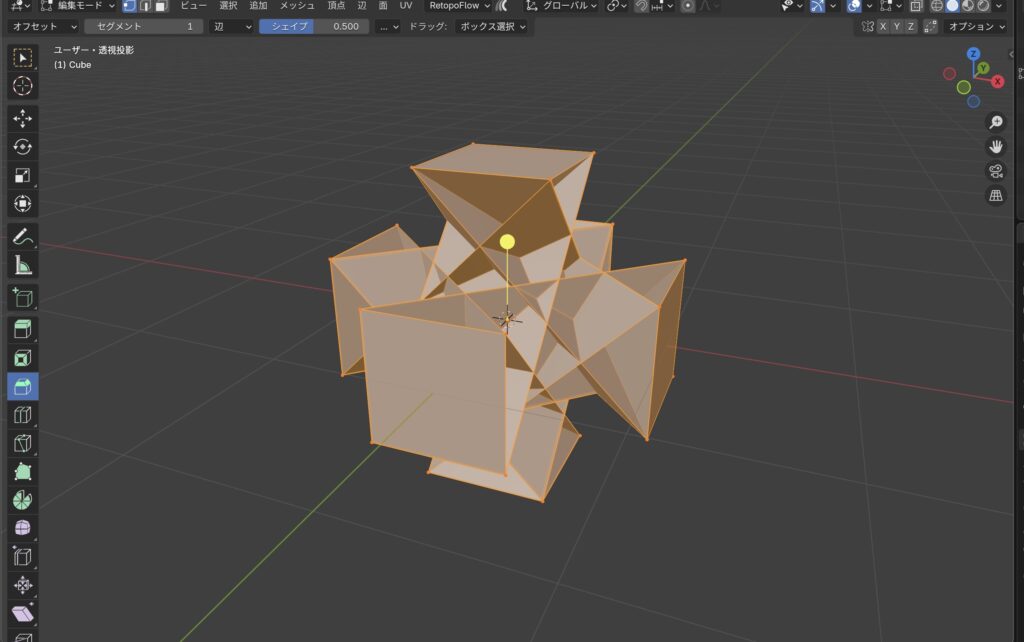Image resolution: width=1024 pixels, height=642 pixels.
Task: Select the Shrink/Fatten tool
Action: [x=23, y=585]
